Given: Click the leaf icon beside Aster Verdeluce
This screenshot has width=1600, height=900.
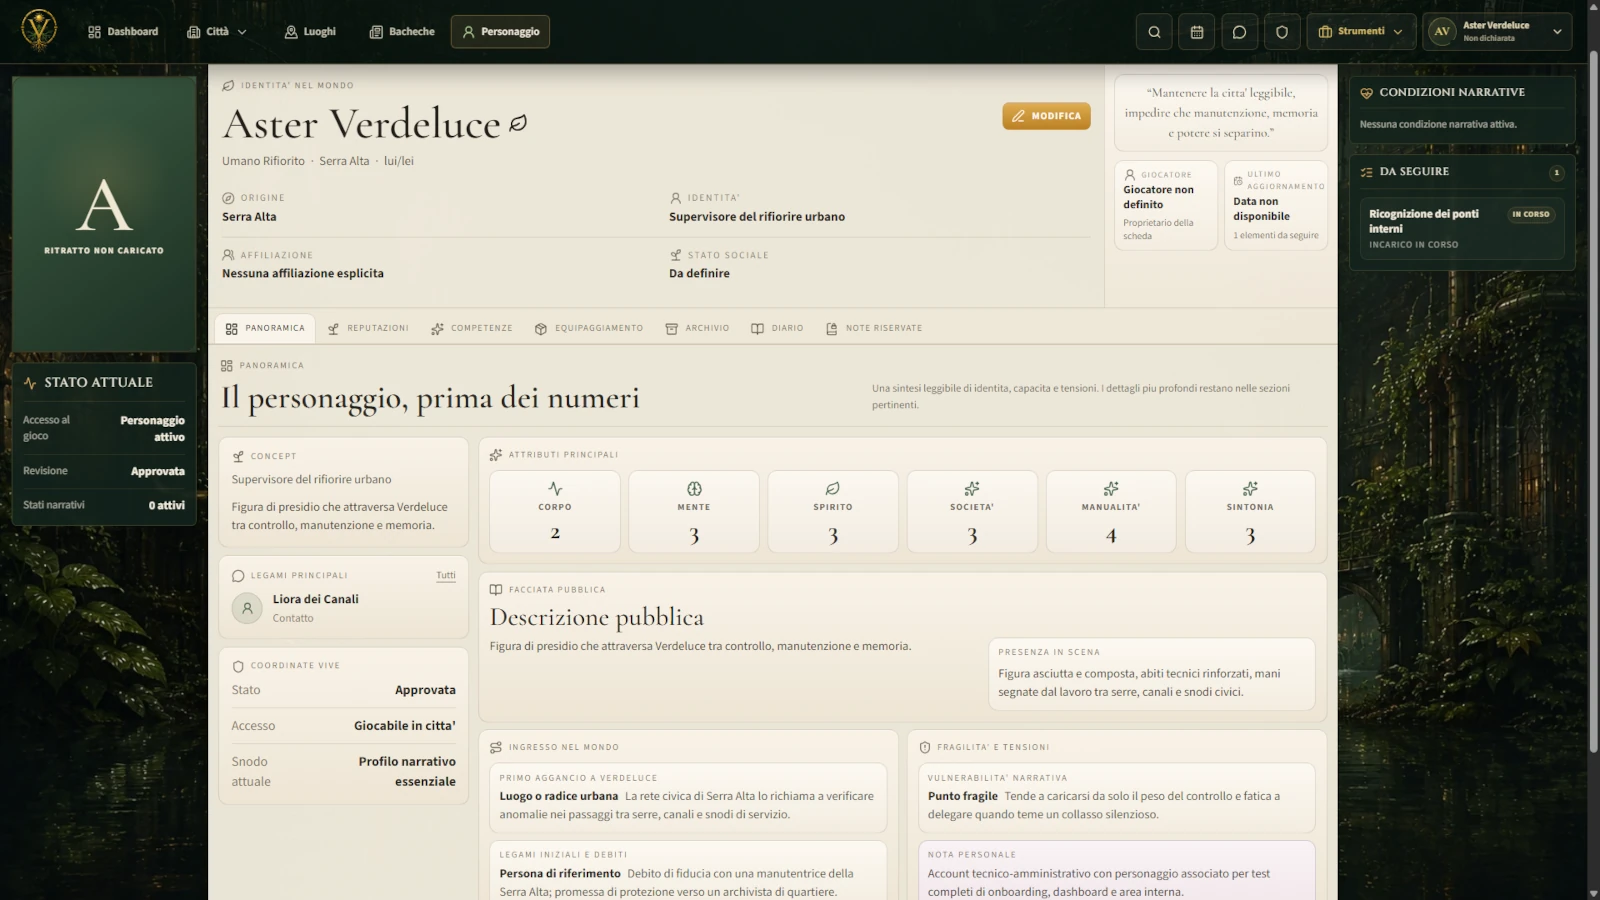Looking at the screenshot, I should 518,123.
